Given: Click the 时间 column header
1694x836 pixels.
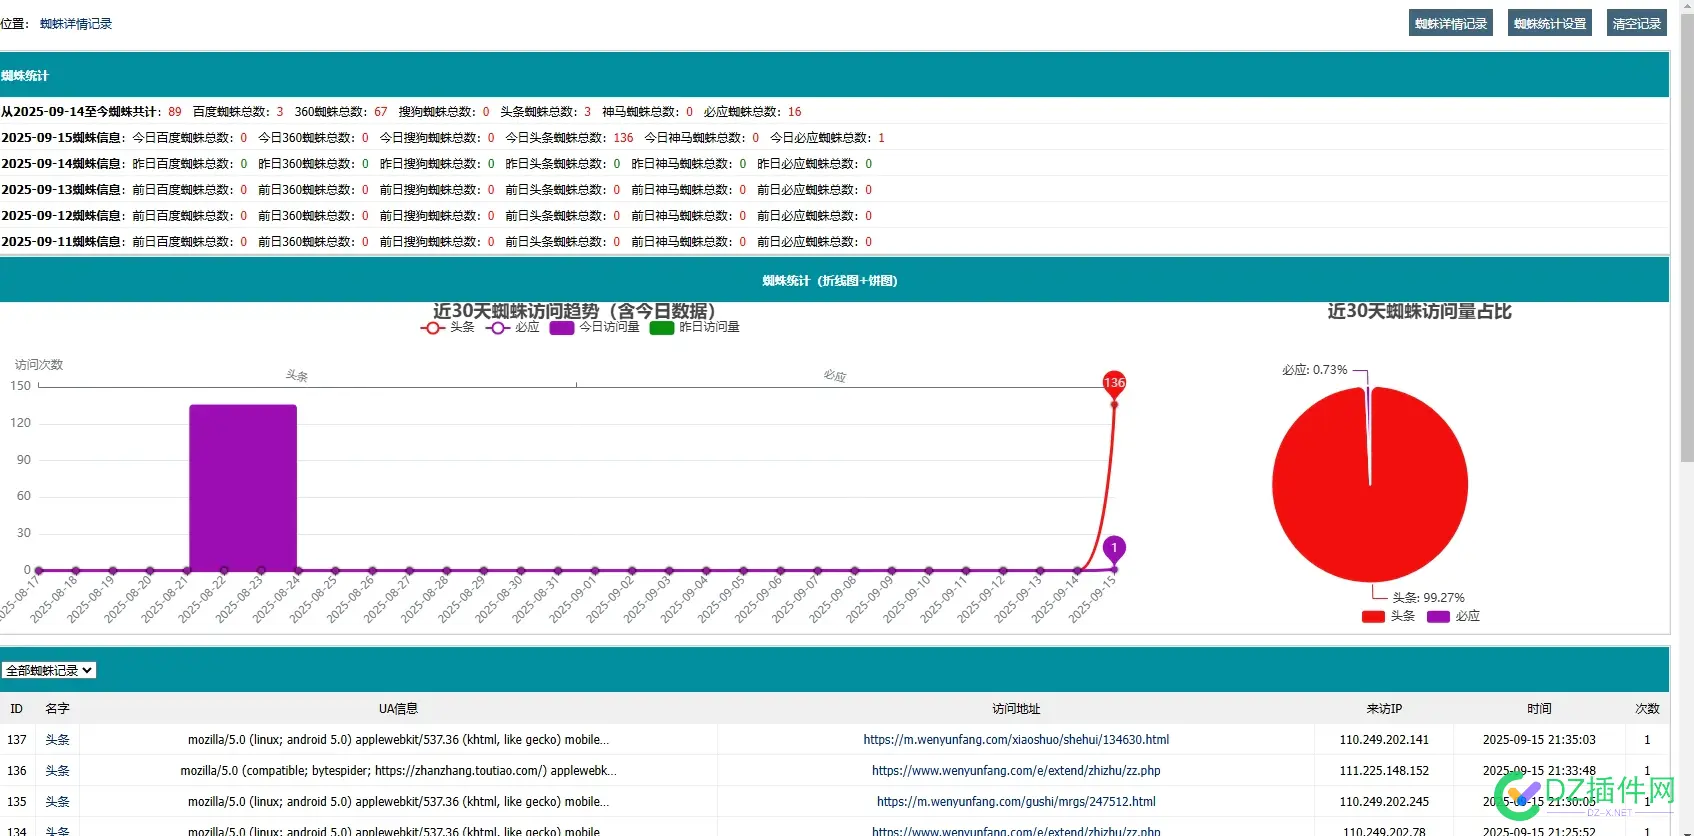Looking at the screenshot, I should click(x=1539, y=709).
